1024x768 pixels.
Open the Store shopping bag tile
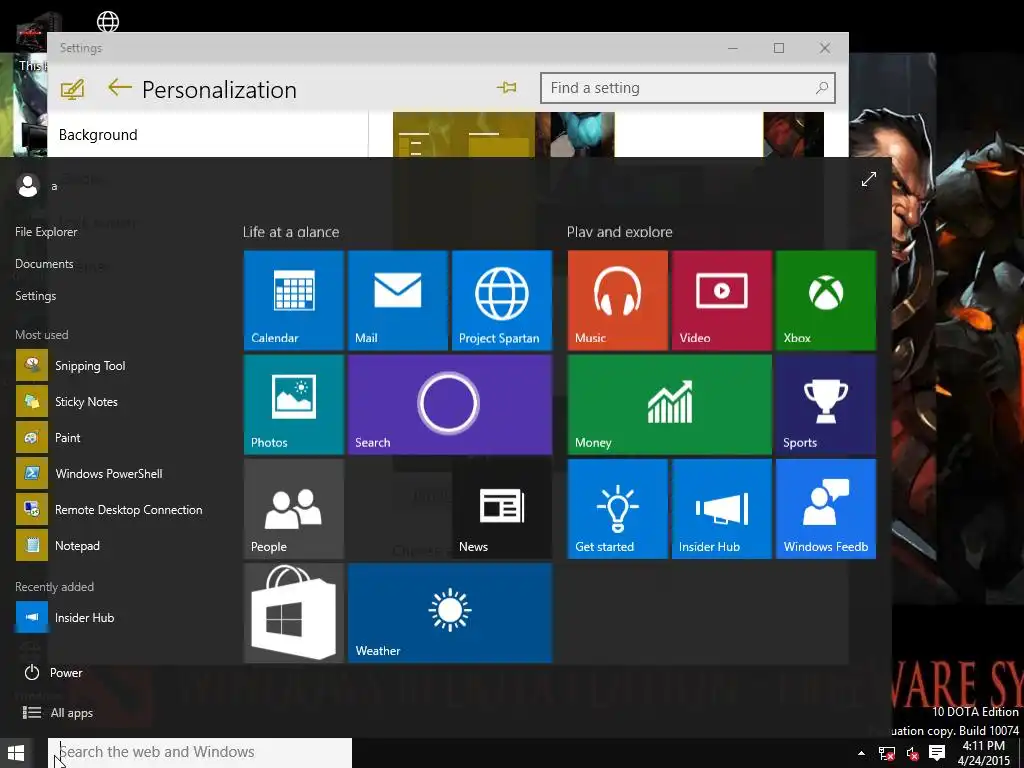[294, 613]
